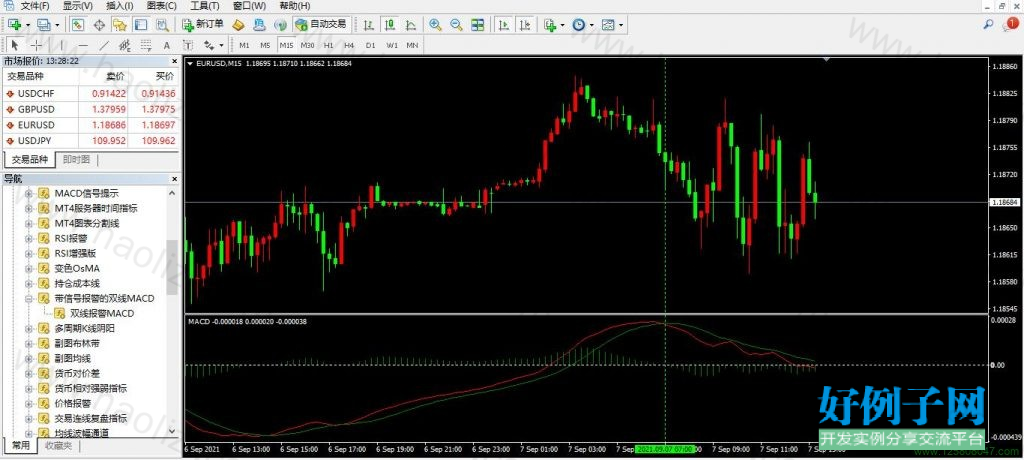The width and height of the screenshot is (1024, 460).
Task: Click the templates icon
Action: [x=608, y=25]
